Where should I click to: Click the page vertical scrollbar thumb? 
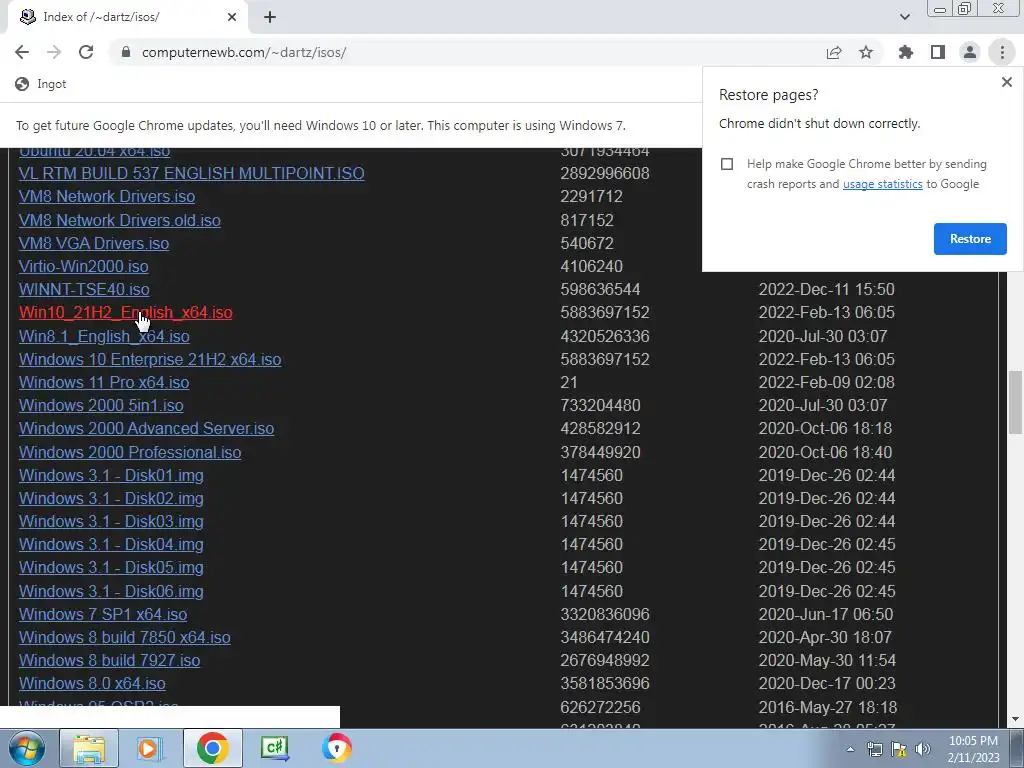tap(1015, 402)
